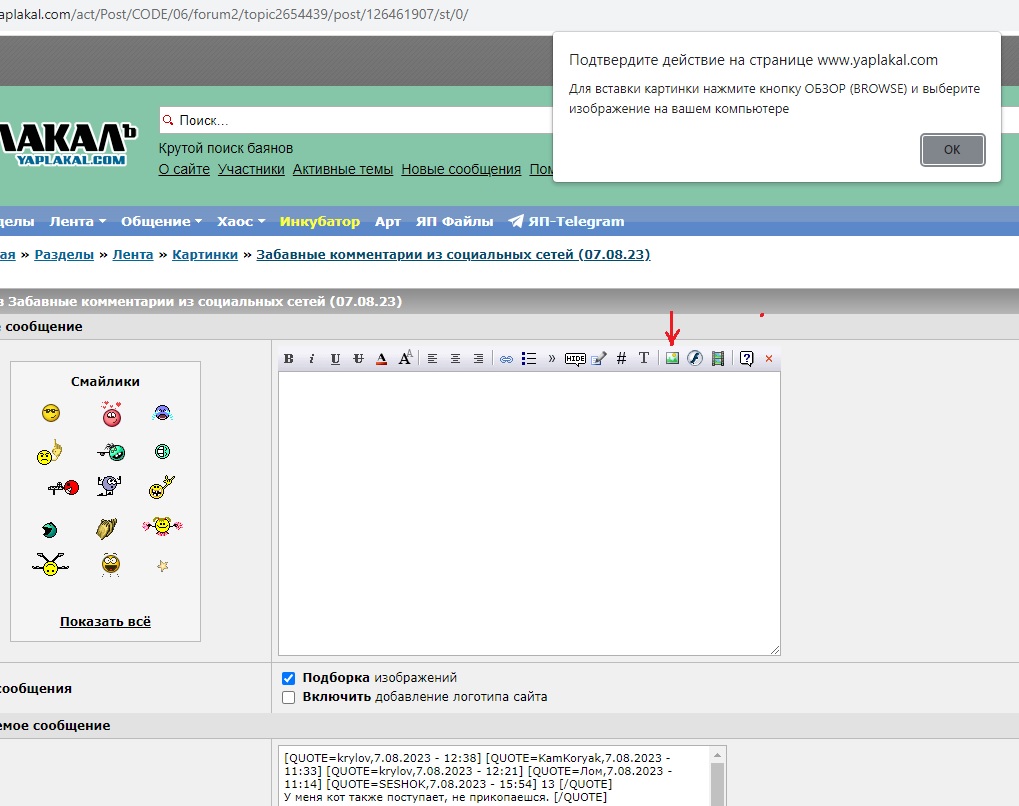This screenshot has height=806, width=1019.
Task: Insert Flash content icon
Action: pyautogui.click(x=695, y=358)
